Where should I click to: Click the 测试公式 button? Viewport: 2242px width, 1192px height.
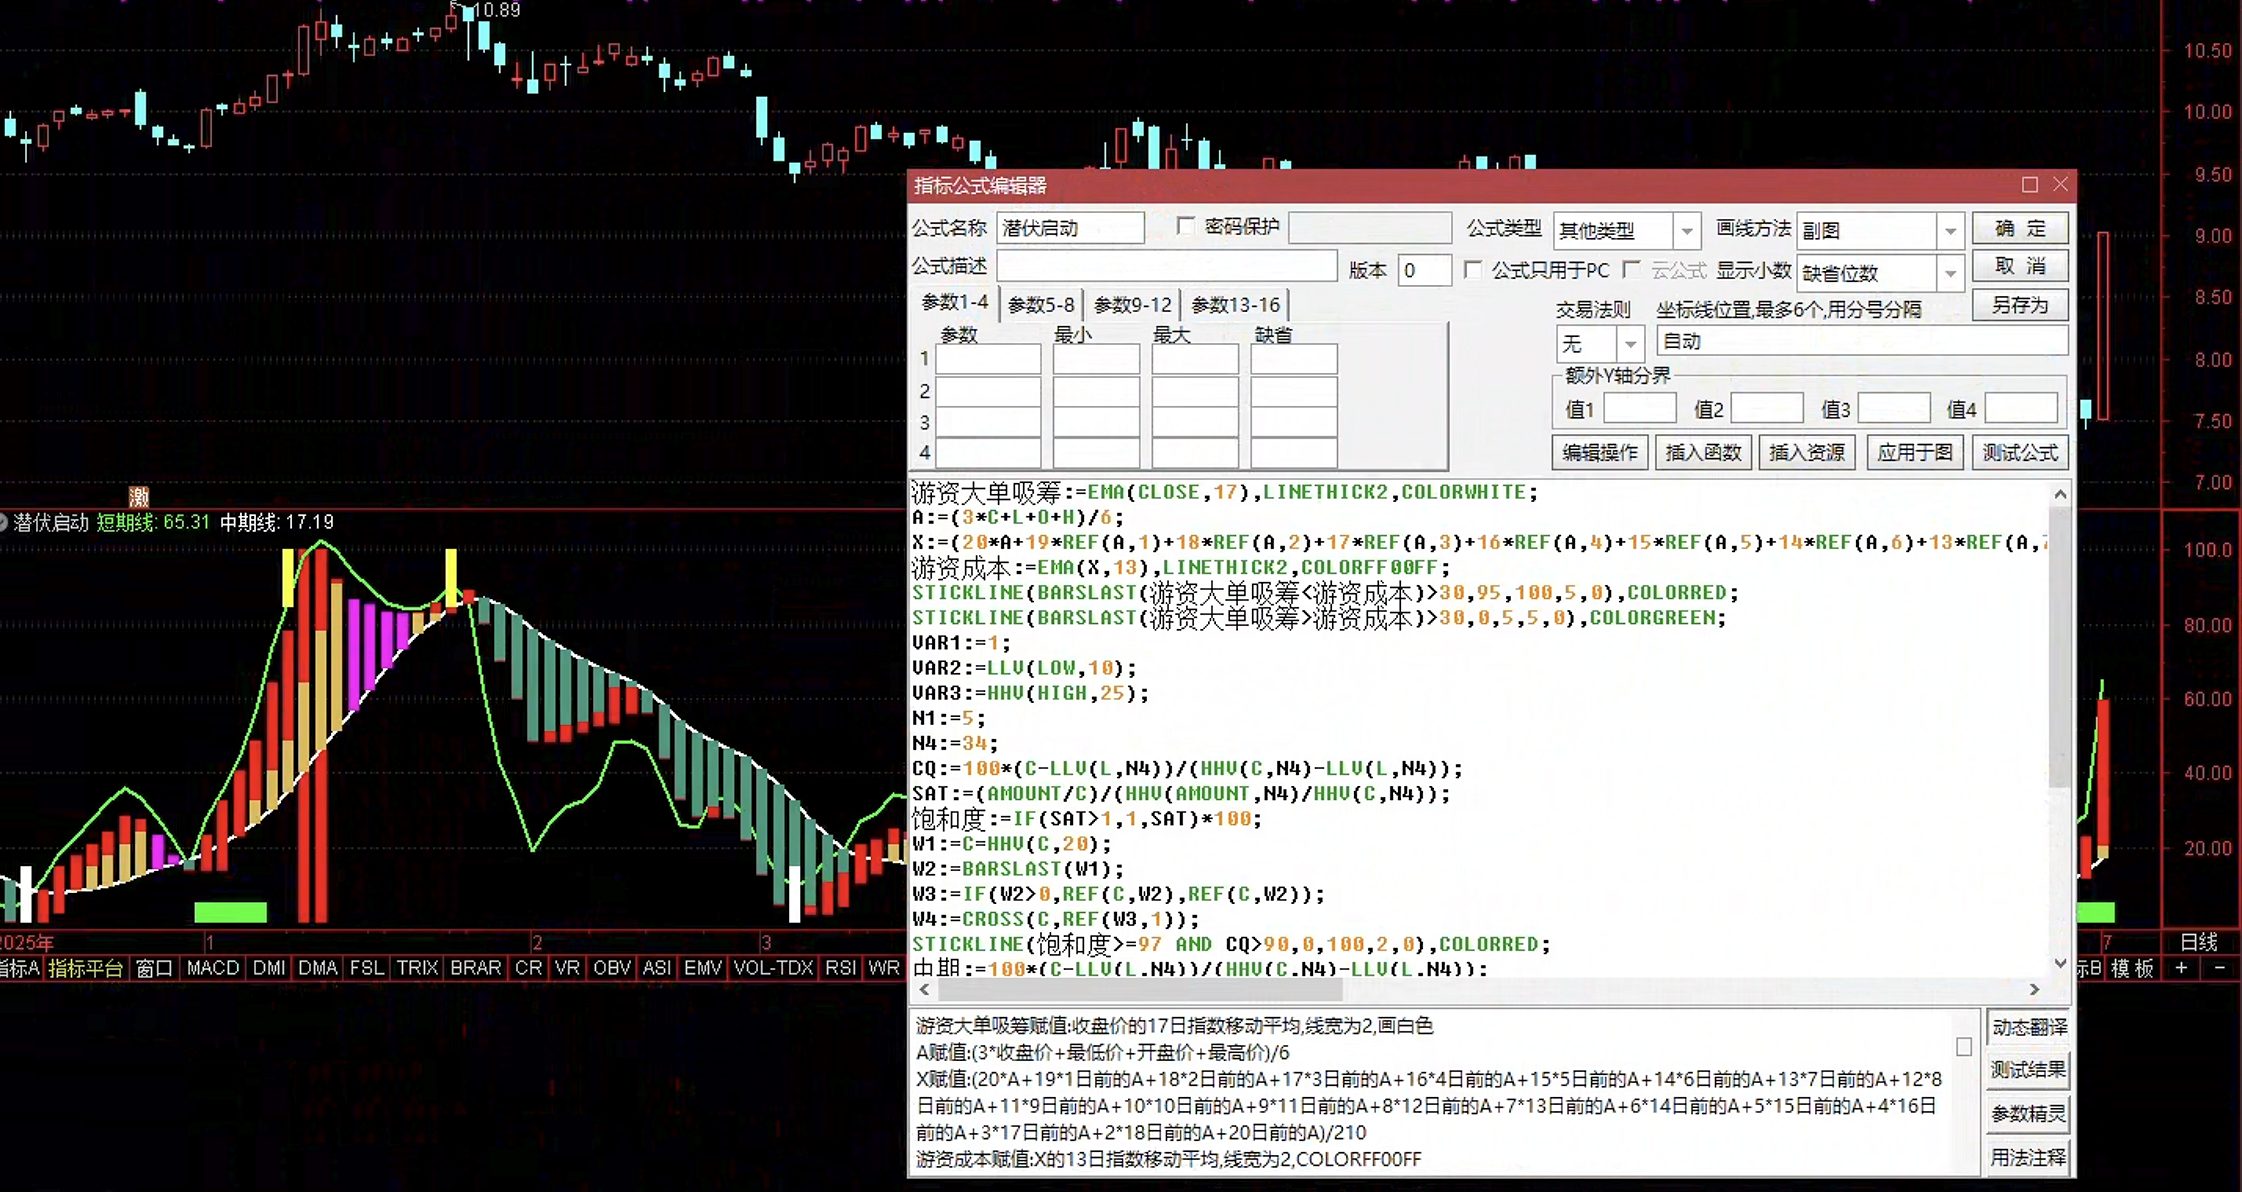[2020, 453]
